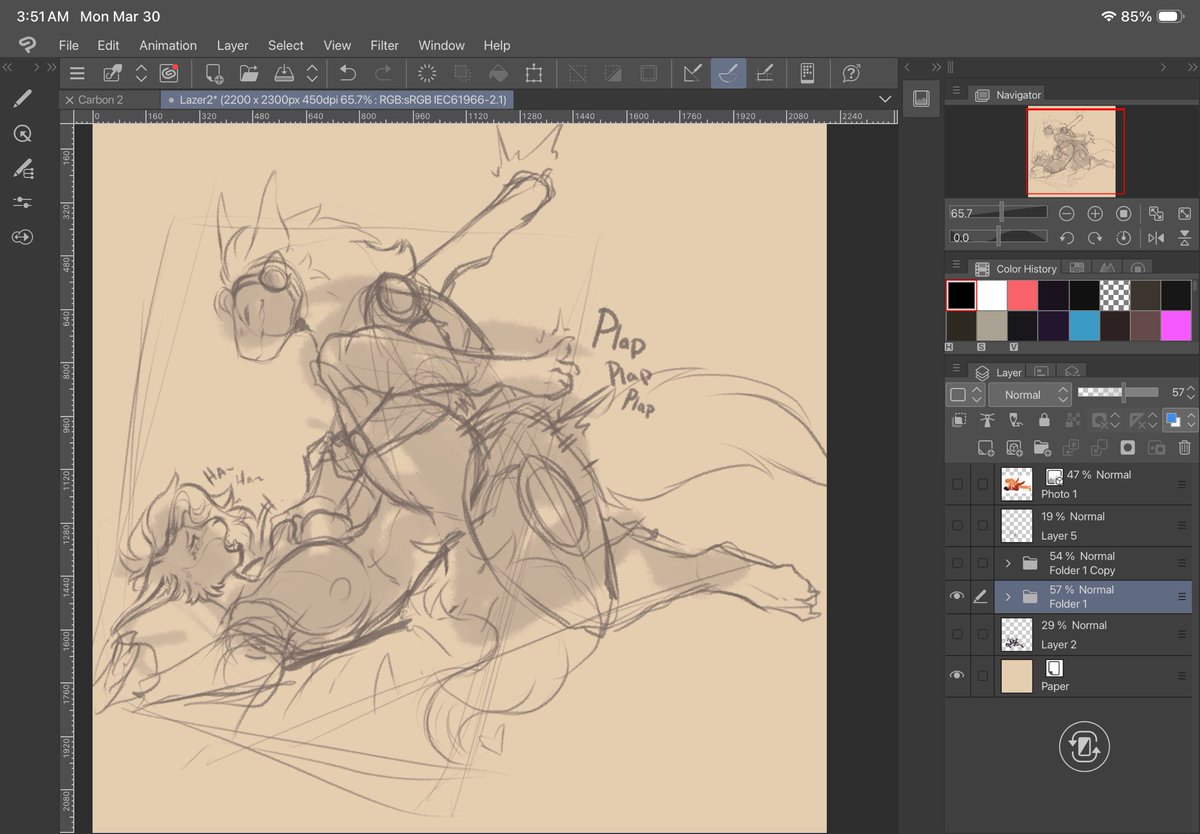Open the Animation menu
Screen dimensions: 1200x834
tap(168, 45)
